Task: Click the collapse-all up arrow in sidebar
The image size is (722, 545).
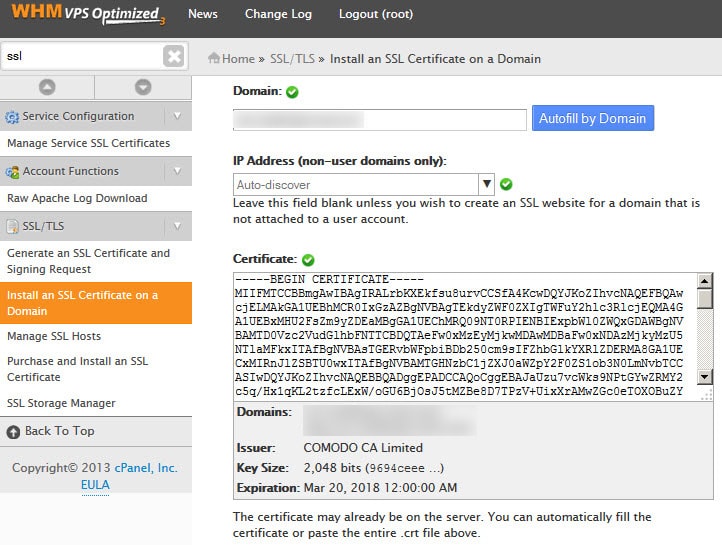Action: click(x=47, y=87)
